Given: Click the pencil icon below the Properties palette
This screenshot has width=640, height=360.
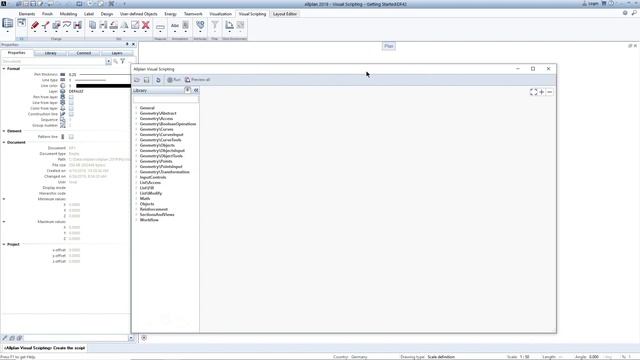Looking at the screenshot, I should point(5,338).
